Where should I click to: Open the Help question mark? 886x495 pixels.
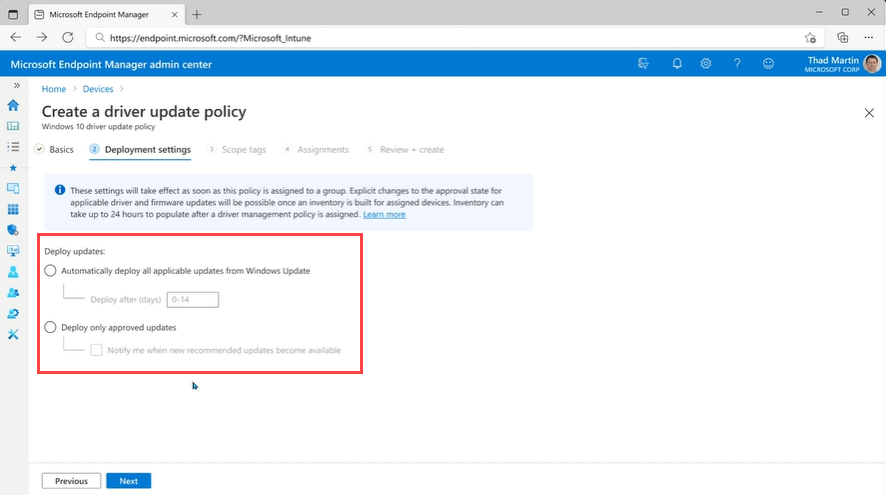coord(737,64)
